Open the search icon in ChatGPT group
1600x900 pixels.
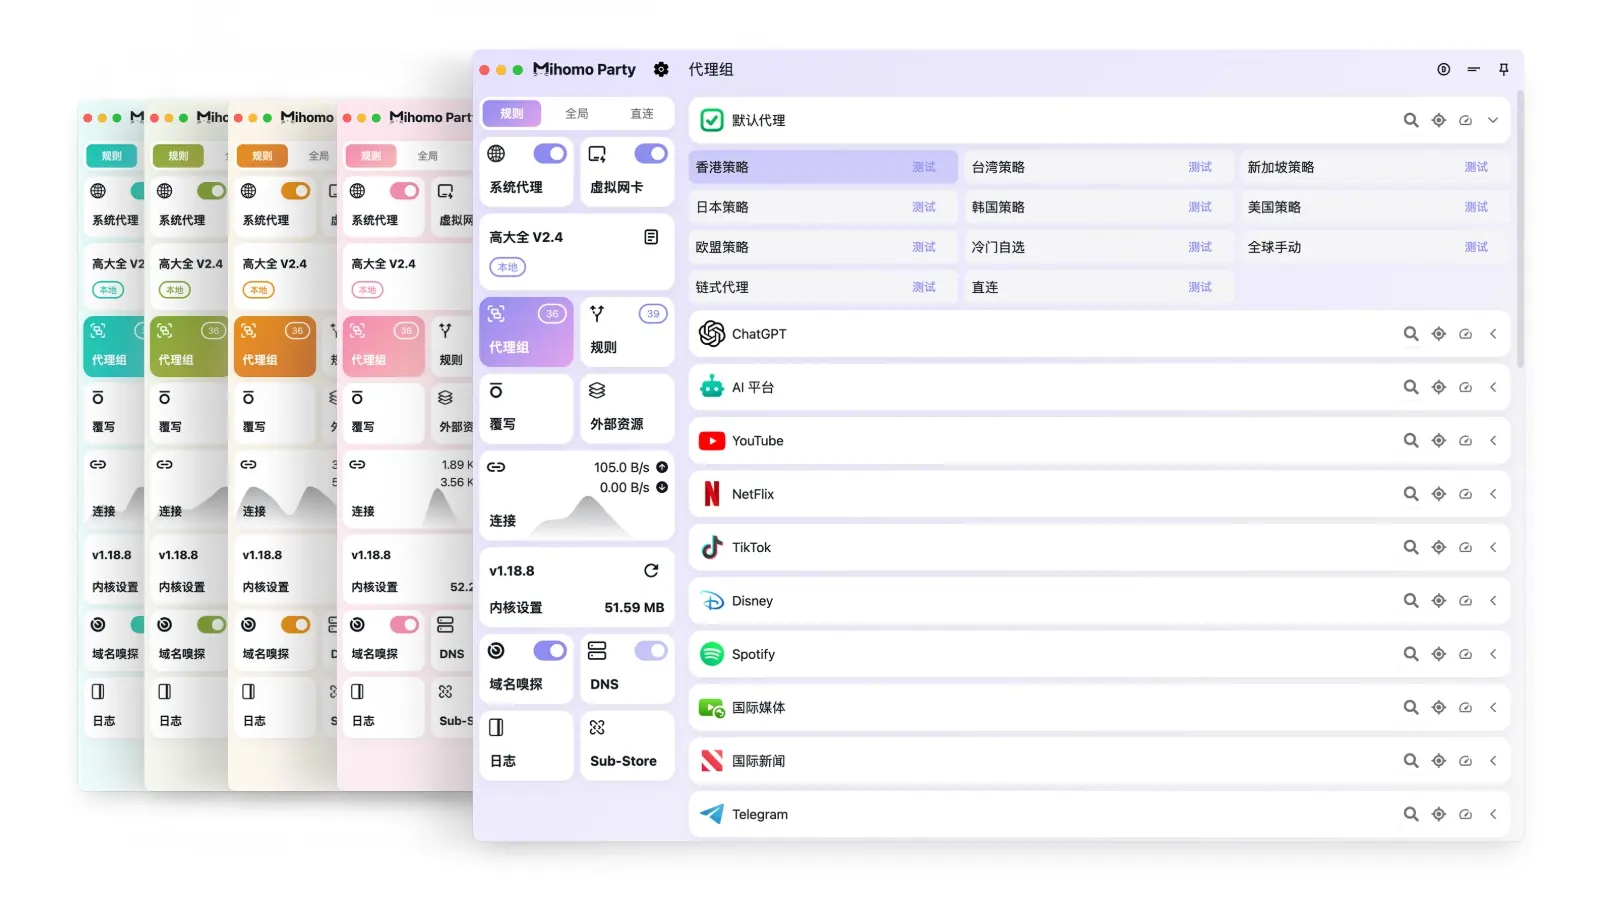click(x=1410, y=333)
